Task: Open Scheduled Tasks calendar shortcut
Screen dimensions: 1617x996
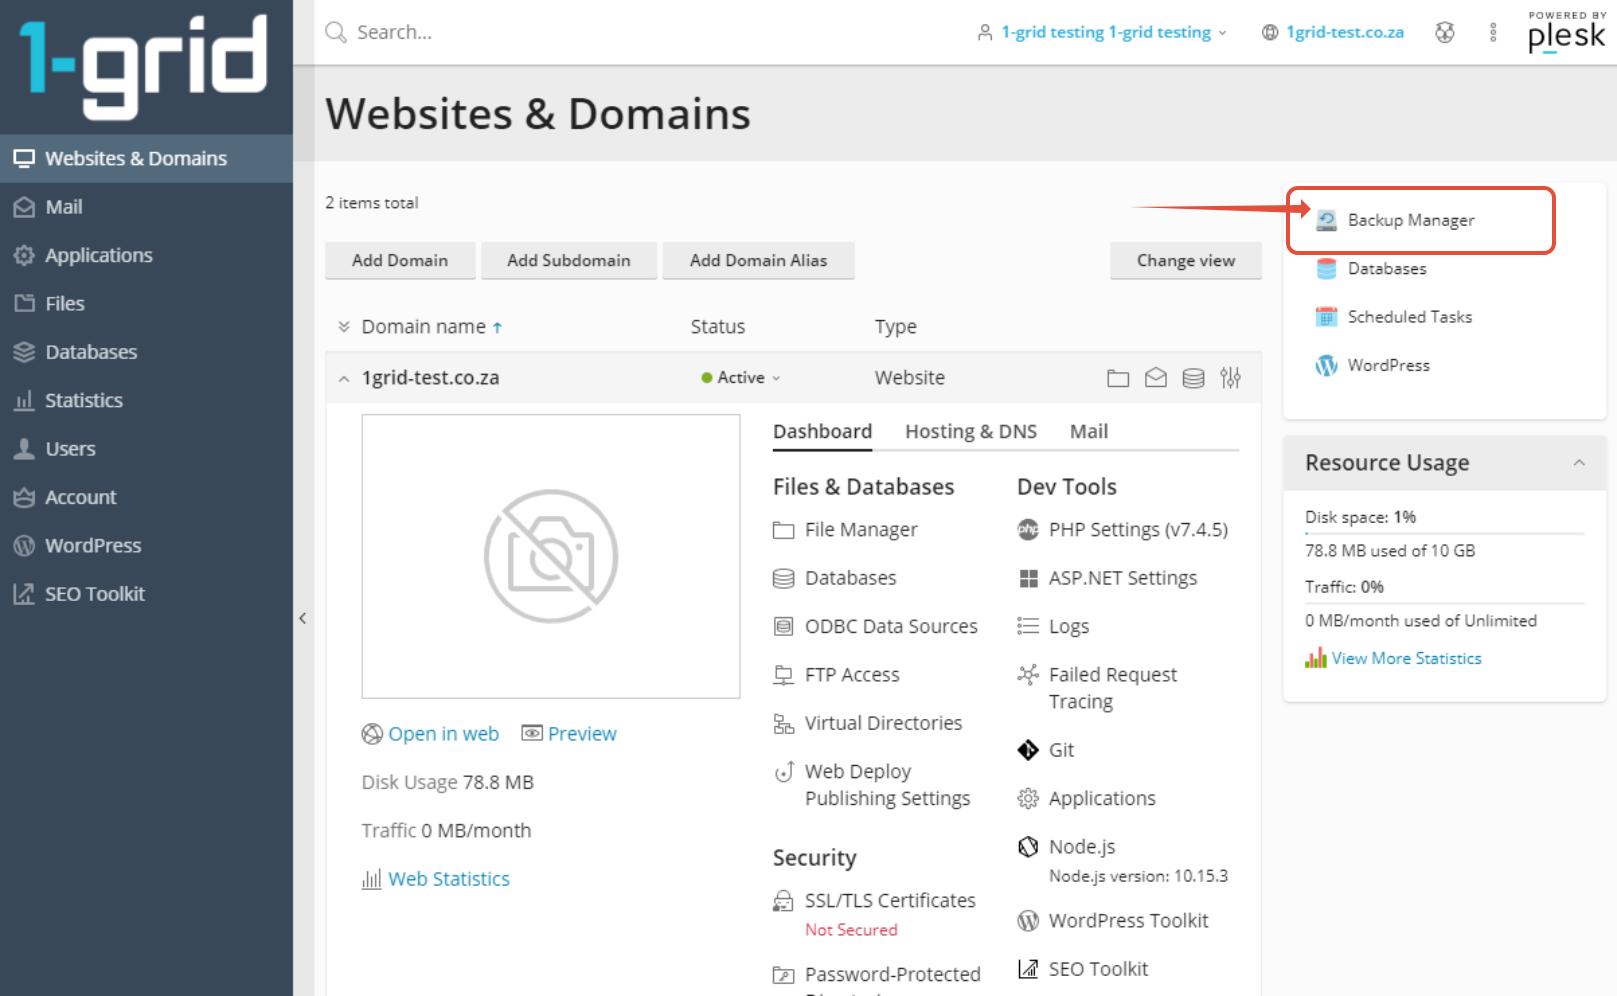Action: click(x=1394, y=317)
